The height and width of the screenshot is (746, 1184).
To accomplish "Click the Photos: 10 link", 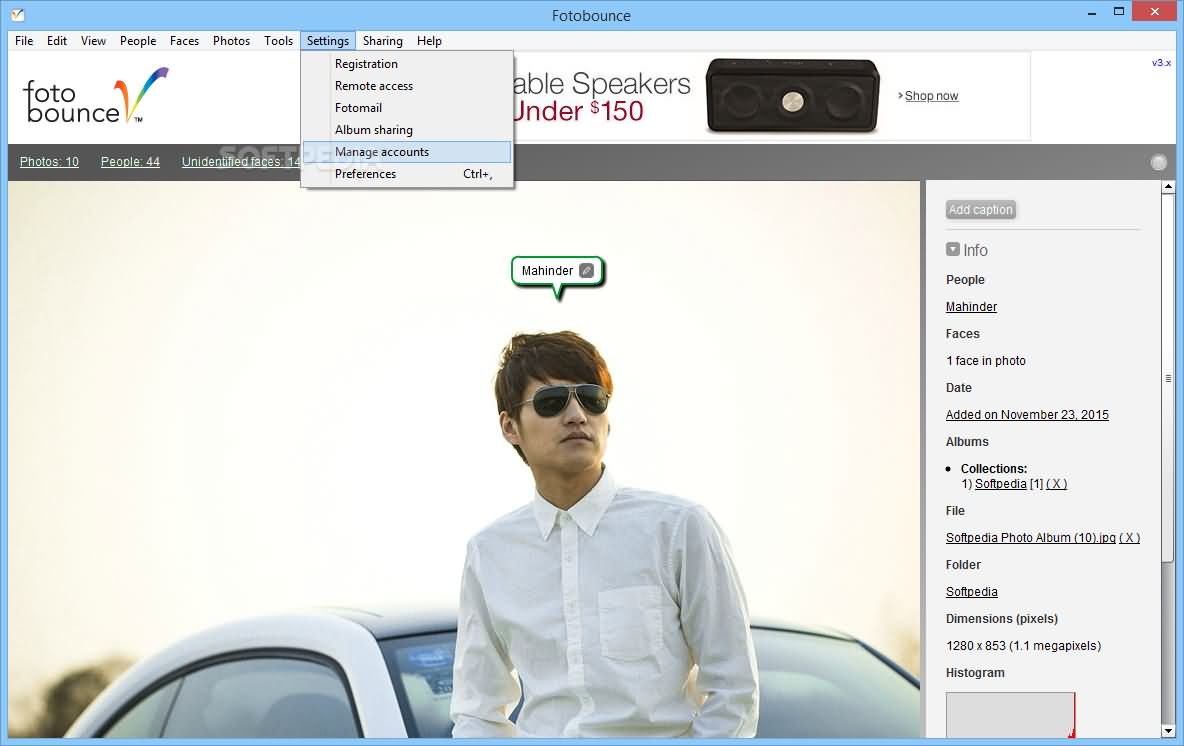I will [49, 162].
